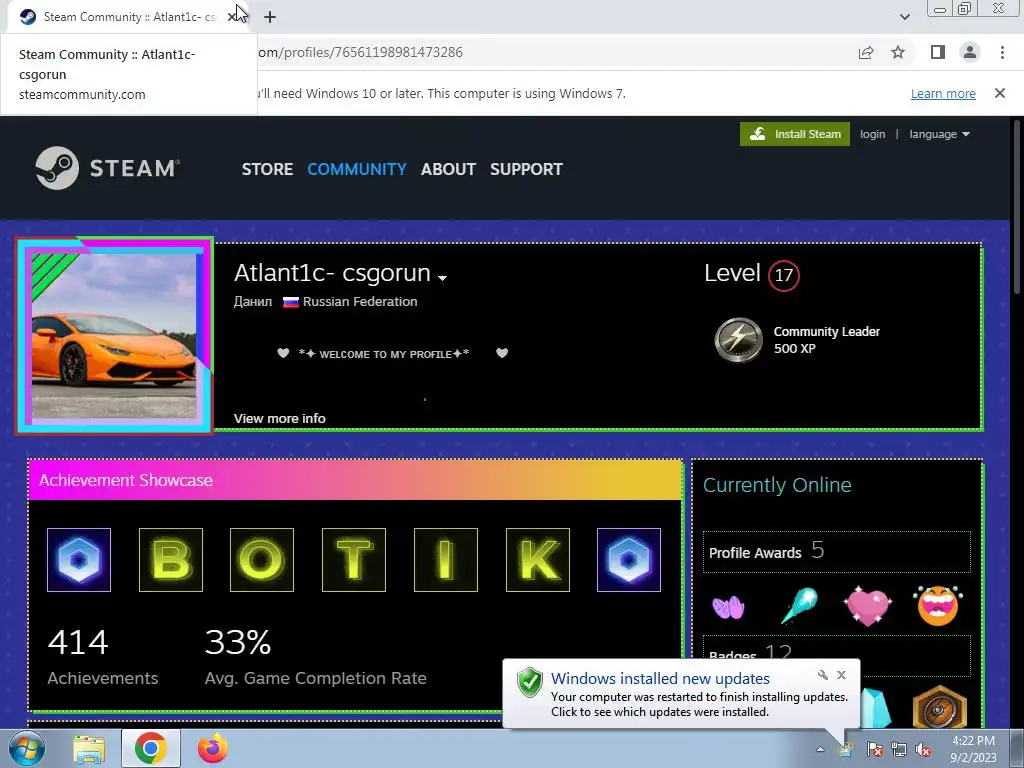Image resolution: width=1024 pixels, height=768 pixels.
Task: Click the Steam logo in header
Action: 108,168
